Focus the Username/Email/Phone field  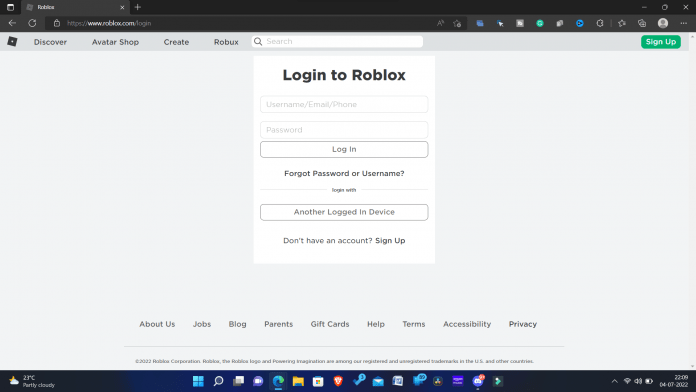coord(344,104)
